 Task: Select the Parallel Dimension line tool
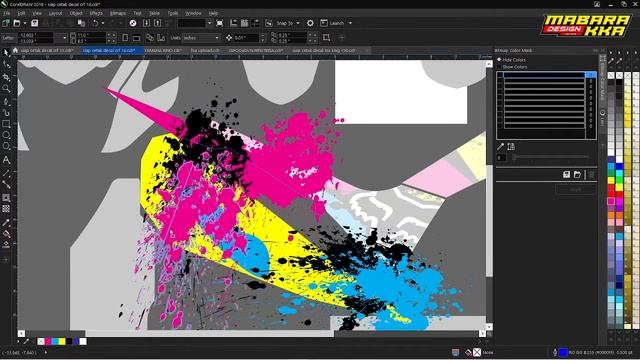(6, 173)
